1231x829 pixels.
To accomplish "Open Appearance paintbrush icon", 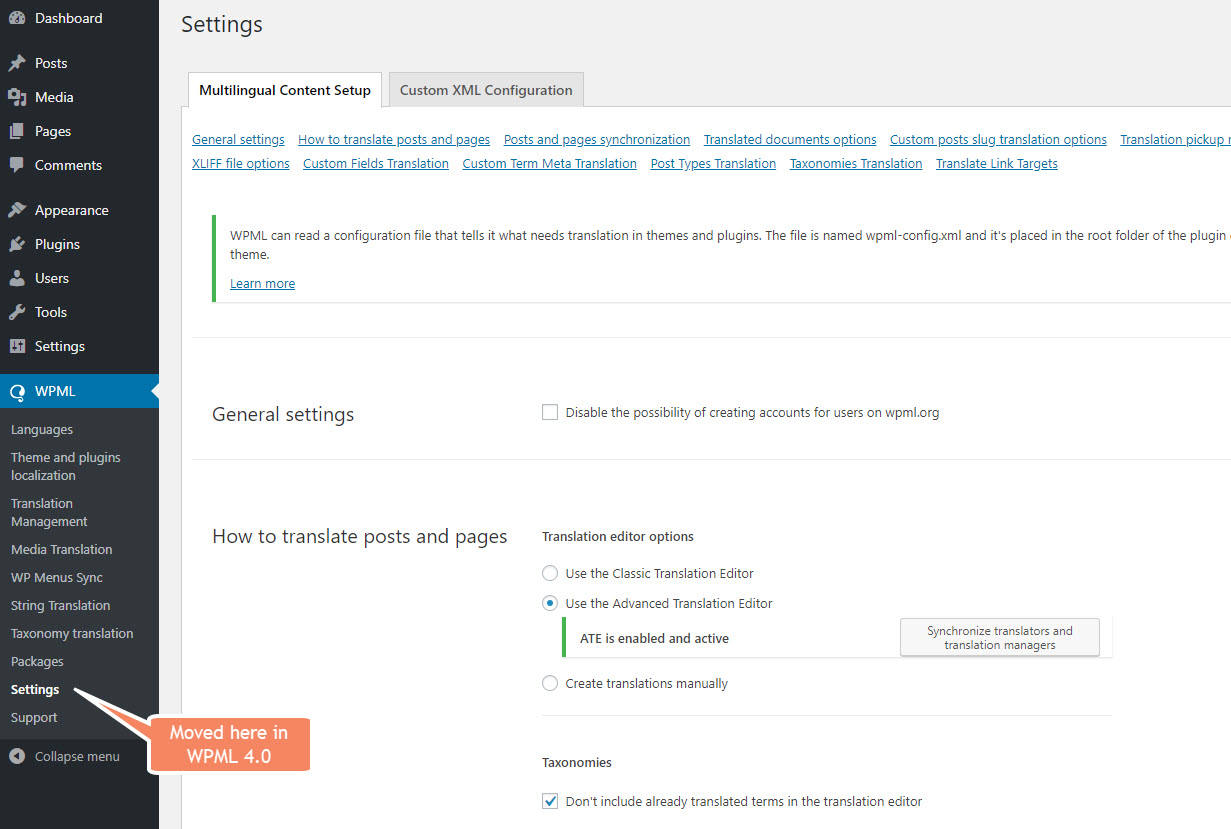I will (17, 210).
